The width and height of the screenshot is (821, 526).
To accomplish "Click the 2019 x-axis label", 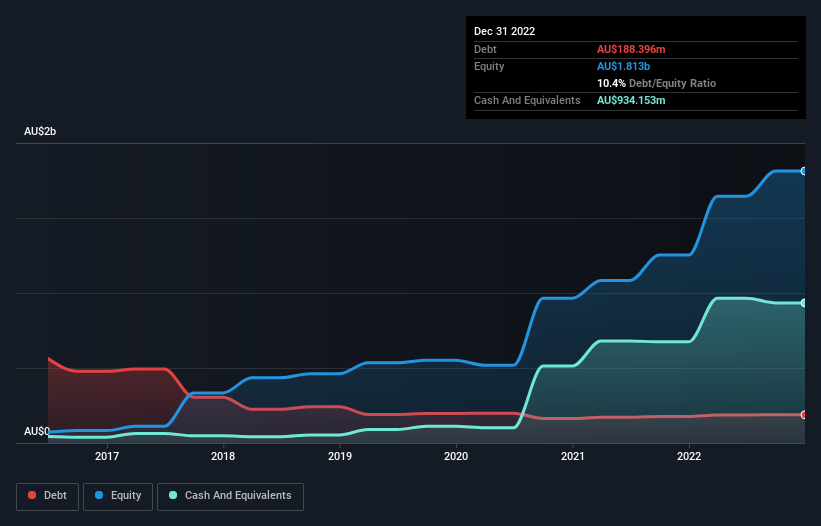I will (340, 456).
